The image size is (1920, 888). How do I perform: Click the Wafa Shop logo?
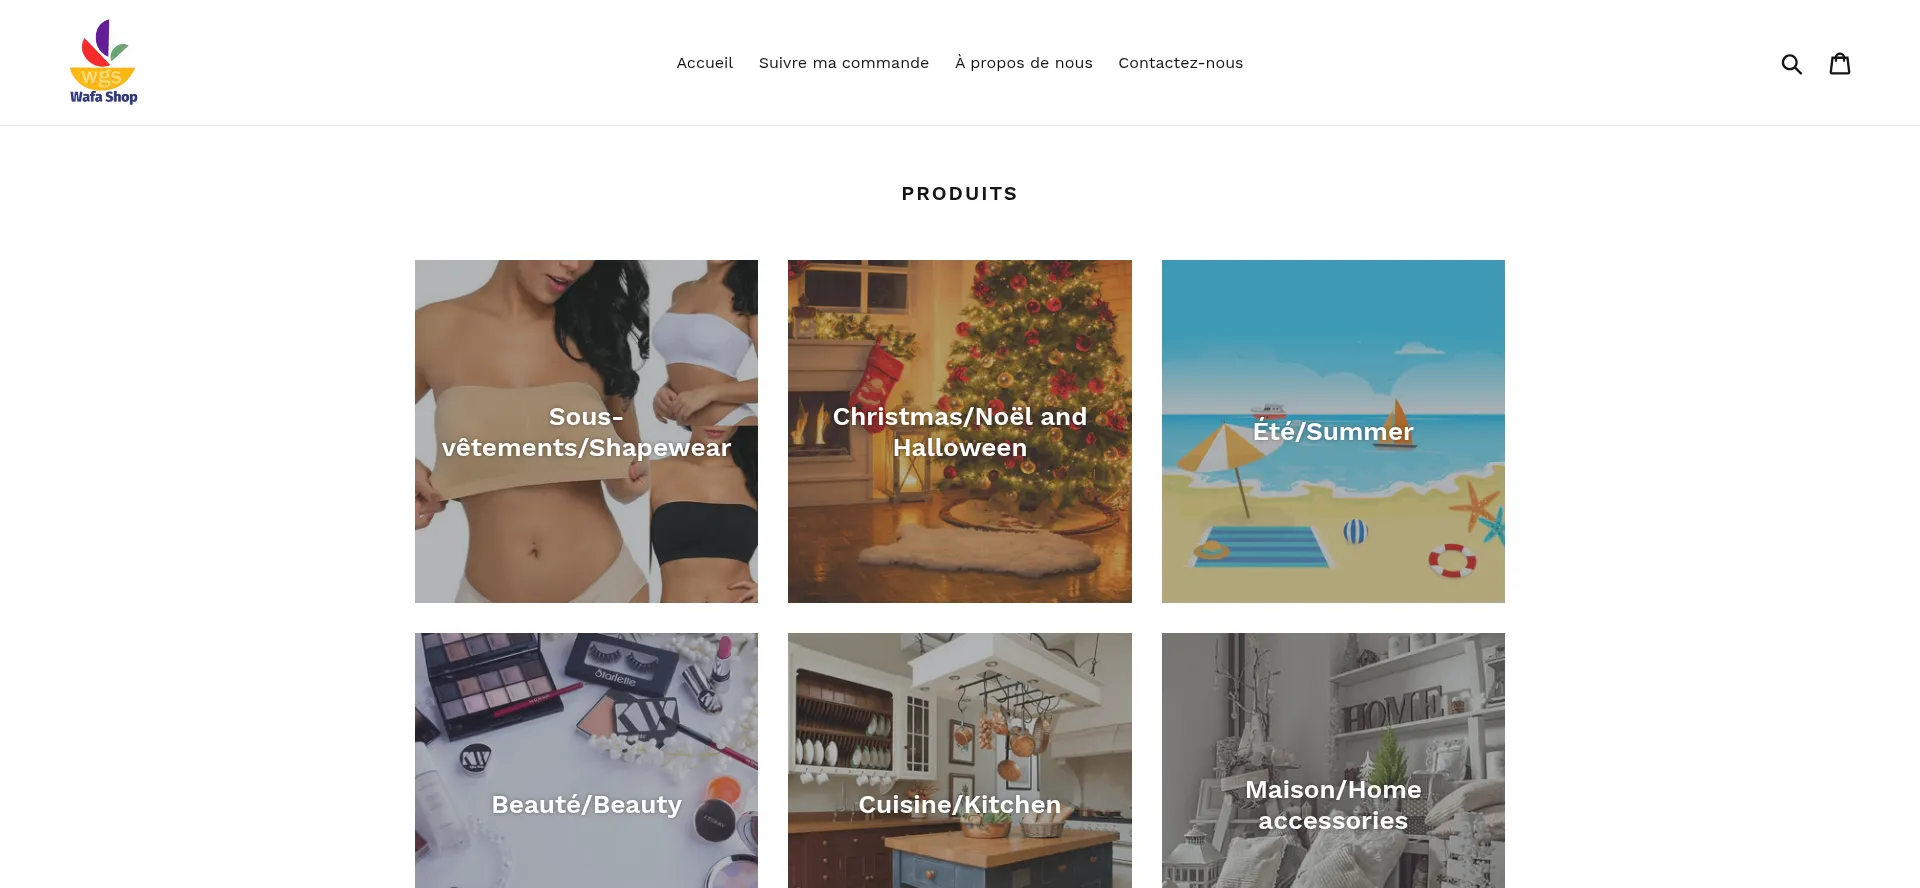103,62
